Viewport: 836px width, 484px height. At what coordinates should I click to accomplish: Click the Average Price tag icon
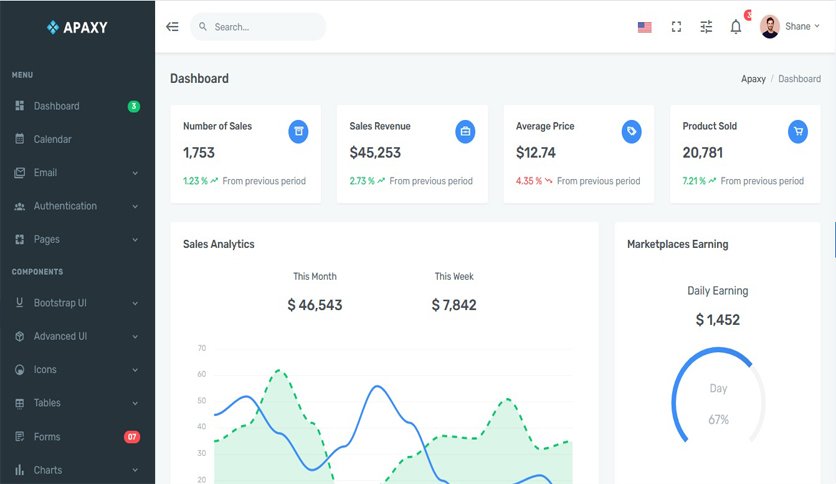[631, 131]
